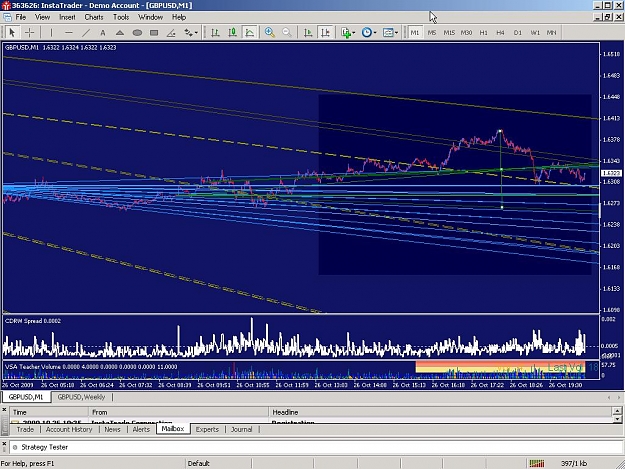Set timeframe to W1

(535, 33)
